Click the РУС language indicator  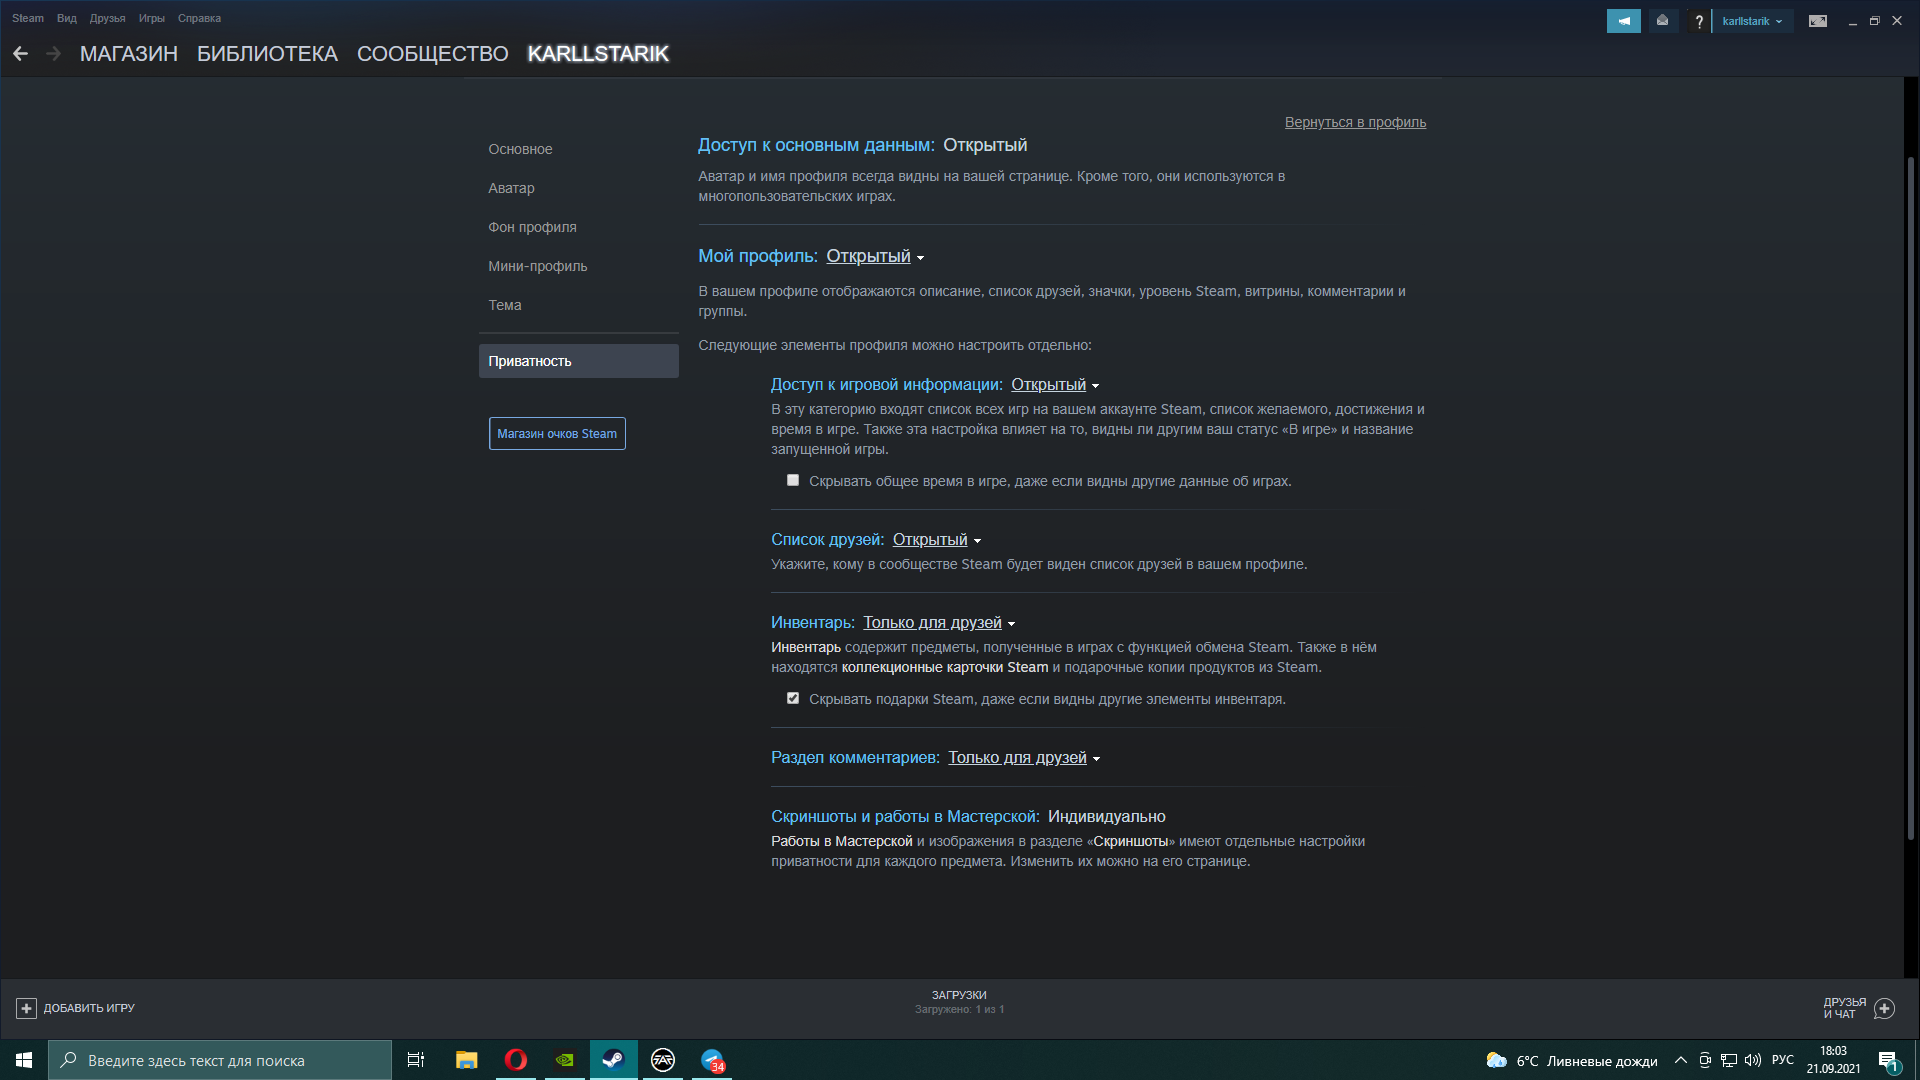(x=1783, y=1060)
